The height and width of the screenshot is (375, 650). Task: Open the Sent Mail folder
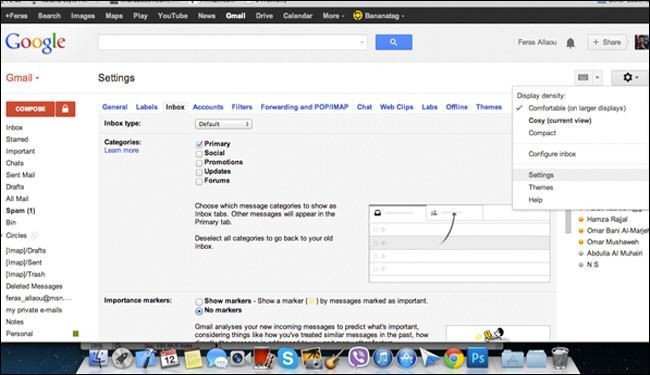(x=20, y=175)
